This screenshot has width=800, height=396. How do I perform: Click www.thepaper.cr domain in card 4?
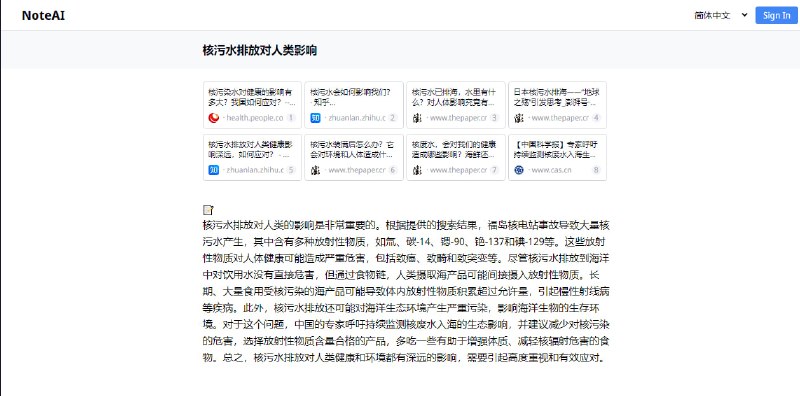click(560, 118)
